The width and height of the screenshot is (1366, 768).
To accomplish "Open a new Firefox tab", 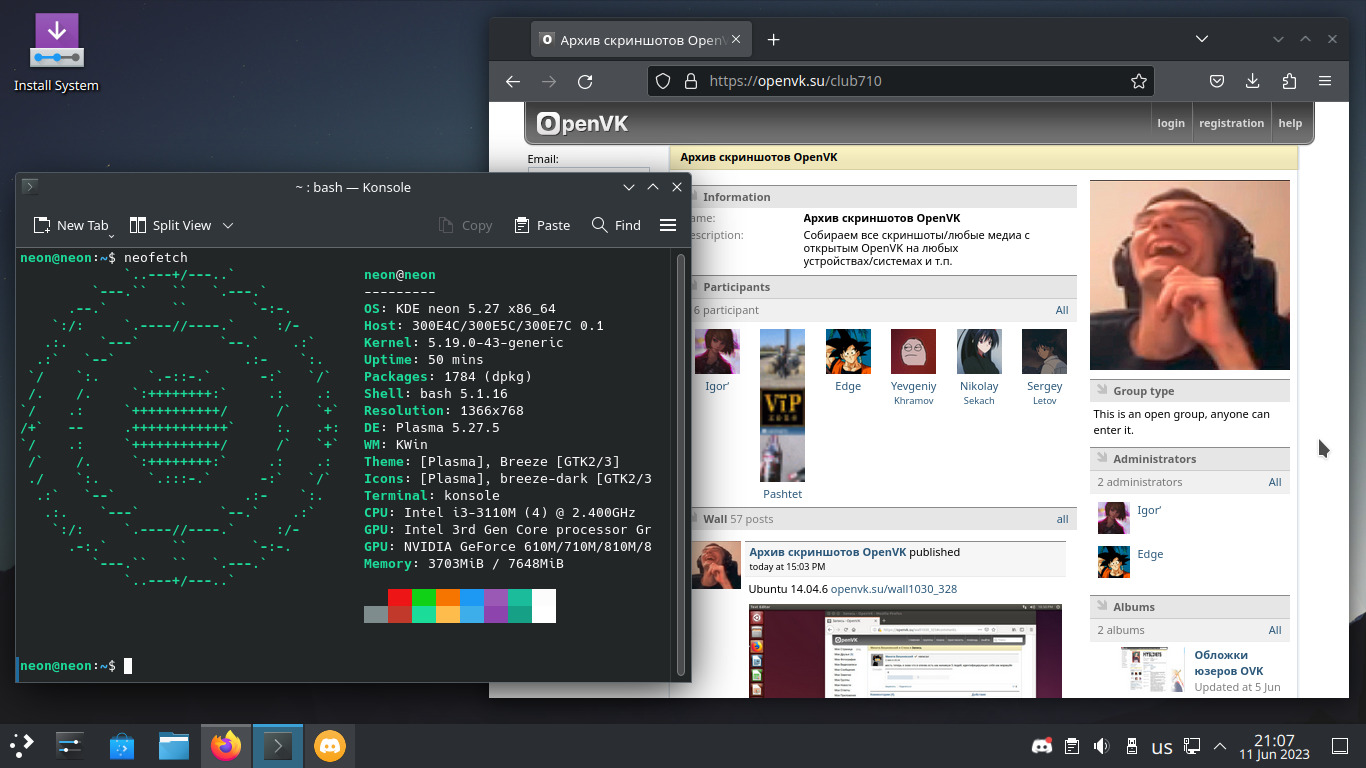I will tap(773, 40).
